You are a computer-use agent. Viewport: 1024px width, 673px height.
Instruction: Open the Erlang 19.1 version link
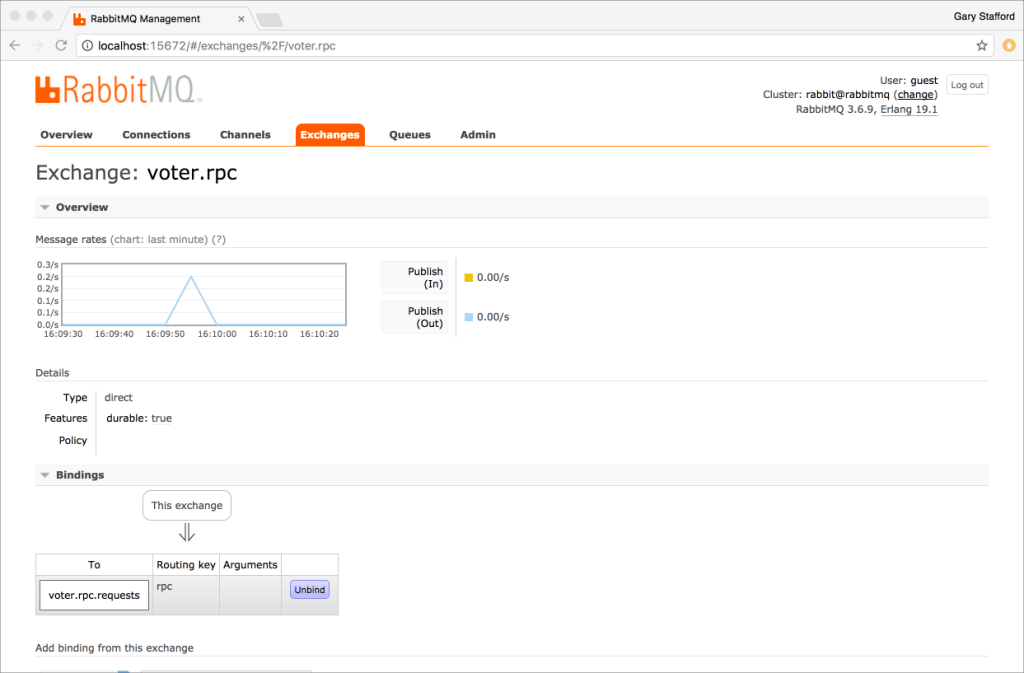click(x=908, y=110)
